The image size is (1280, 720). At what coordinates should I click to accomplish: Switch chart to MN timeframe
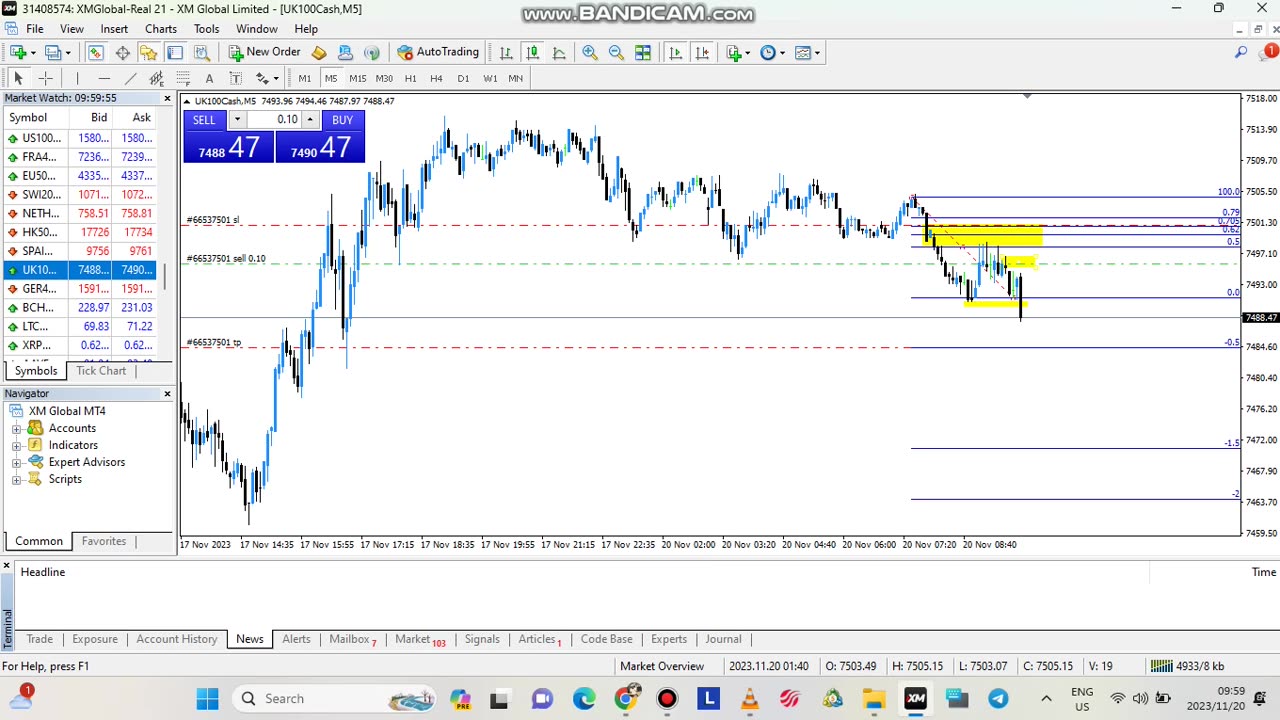coord(516,78)
